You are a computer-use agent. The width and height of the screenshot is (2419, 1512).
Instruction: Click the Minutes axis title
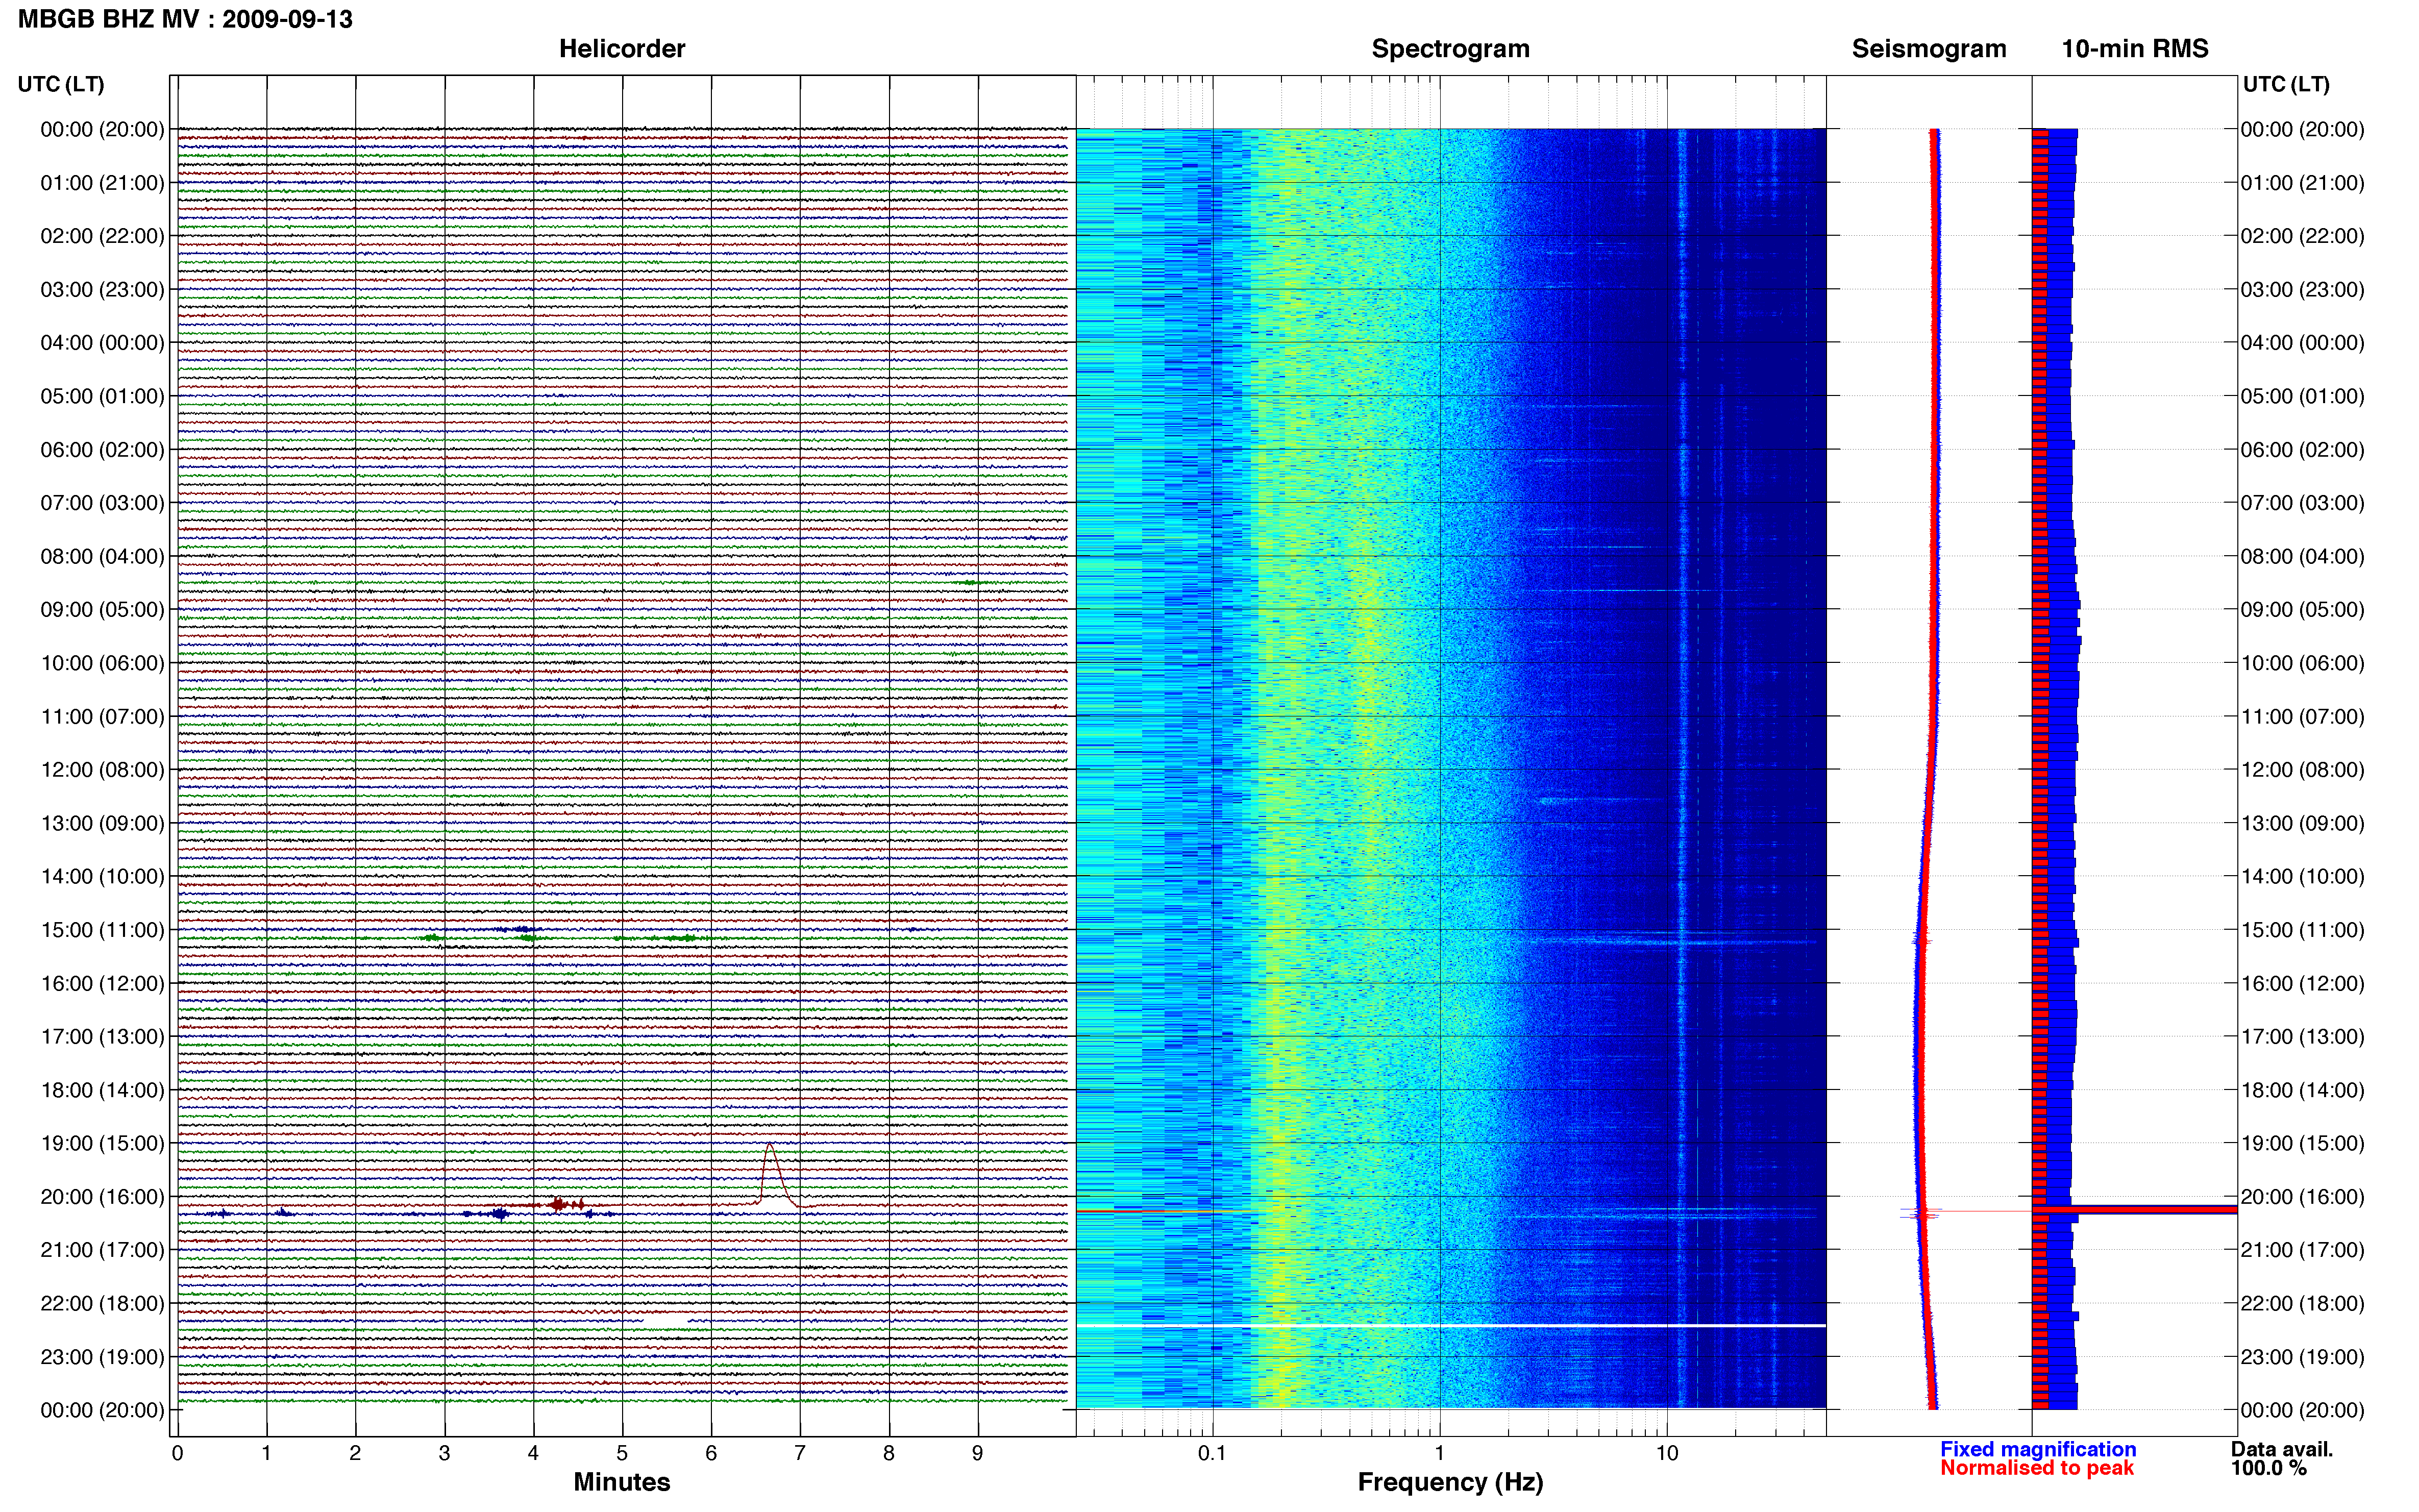(x=621, y=1481)
